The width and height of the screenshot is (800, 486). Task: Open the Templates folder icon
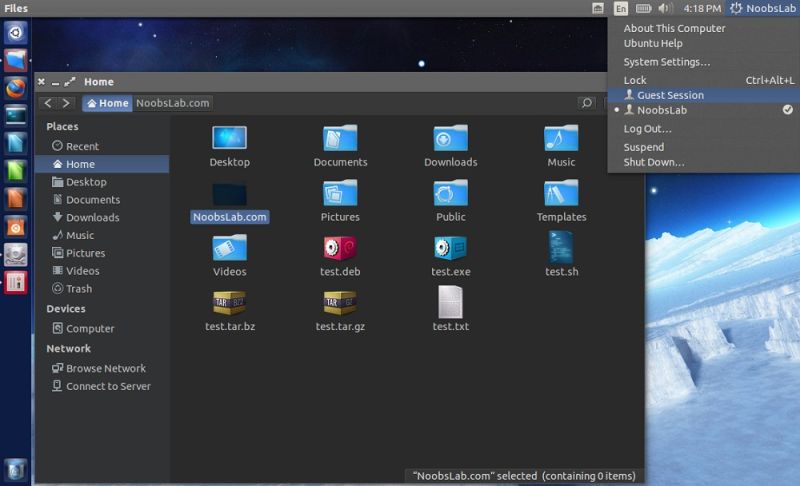561,193
